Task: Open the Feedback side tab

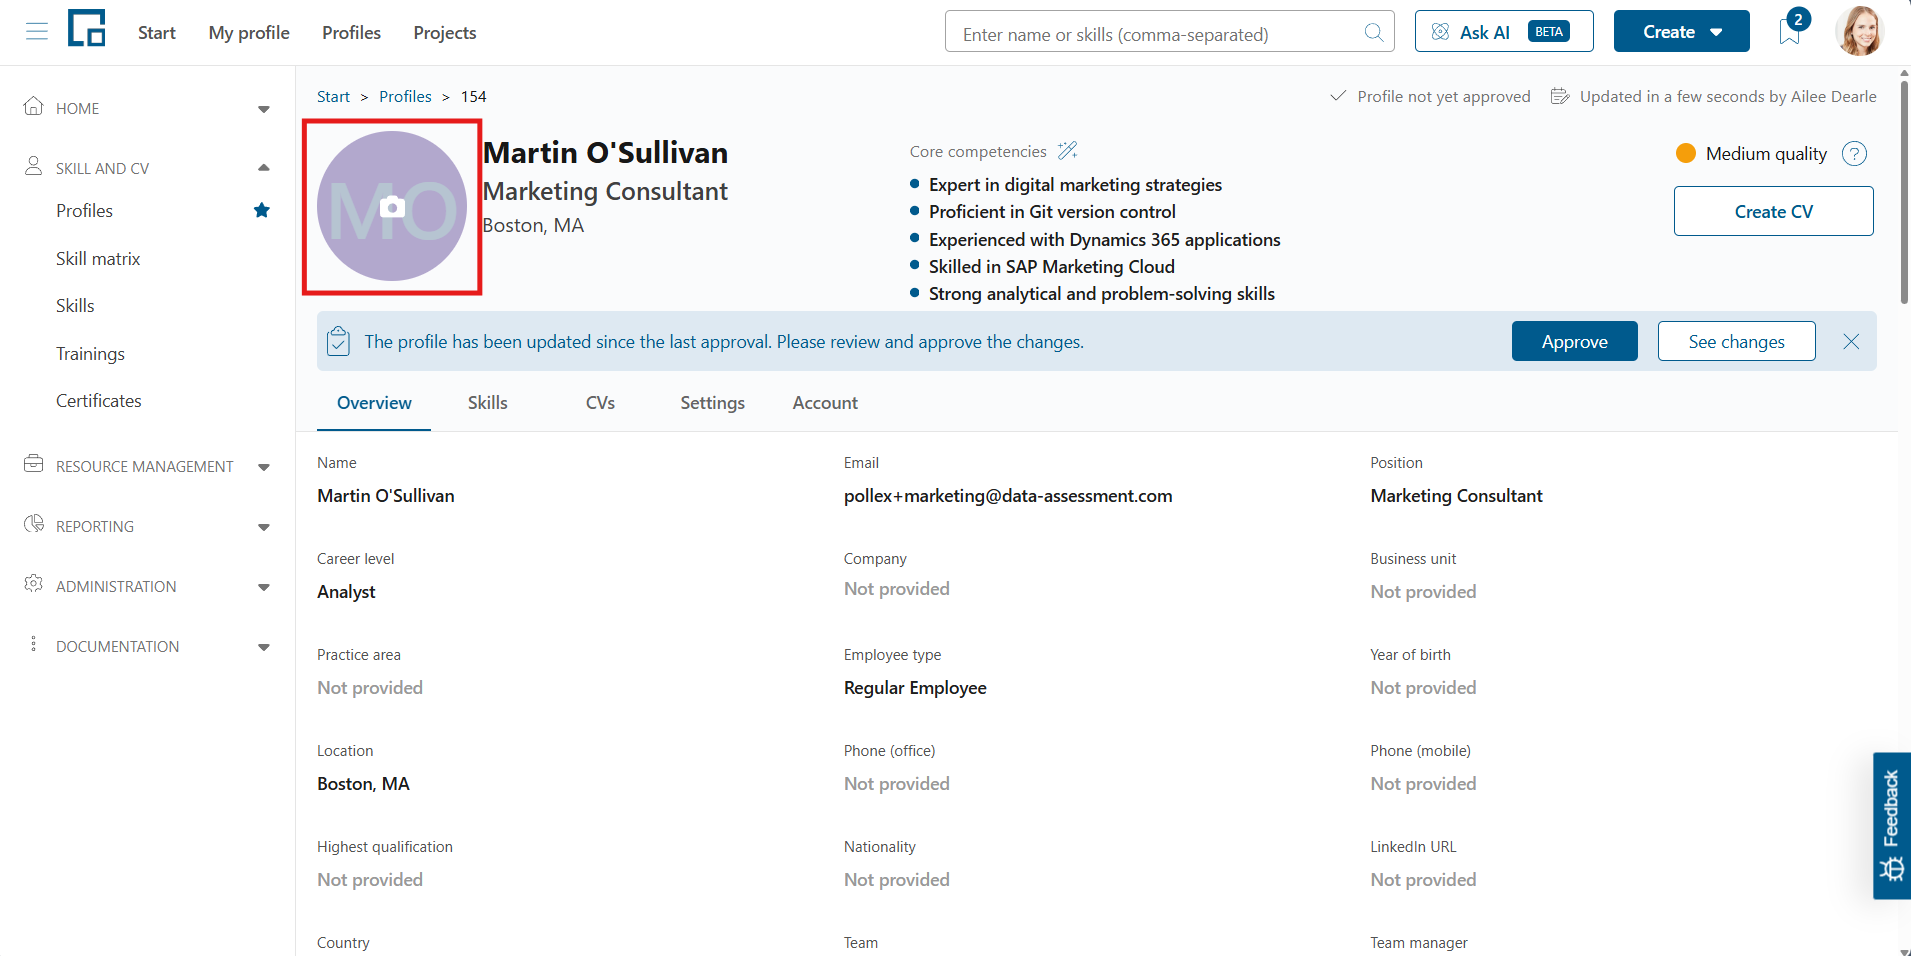Action: click(x=1891, y=826)
